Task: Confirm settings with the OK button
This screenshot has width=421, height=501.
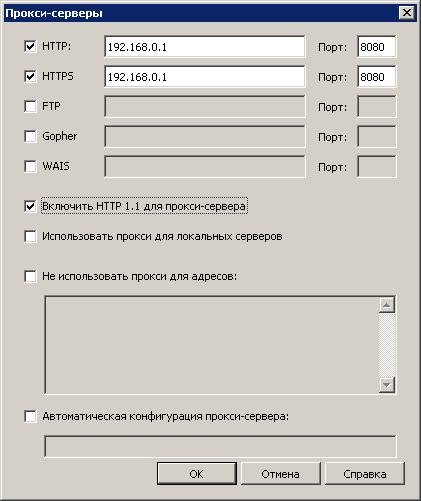Action: [197, 474]
